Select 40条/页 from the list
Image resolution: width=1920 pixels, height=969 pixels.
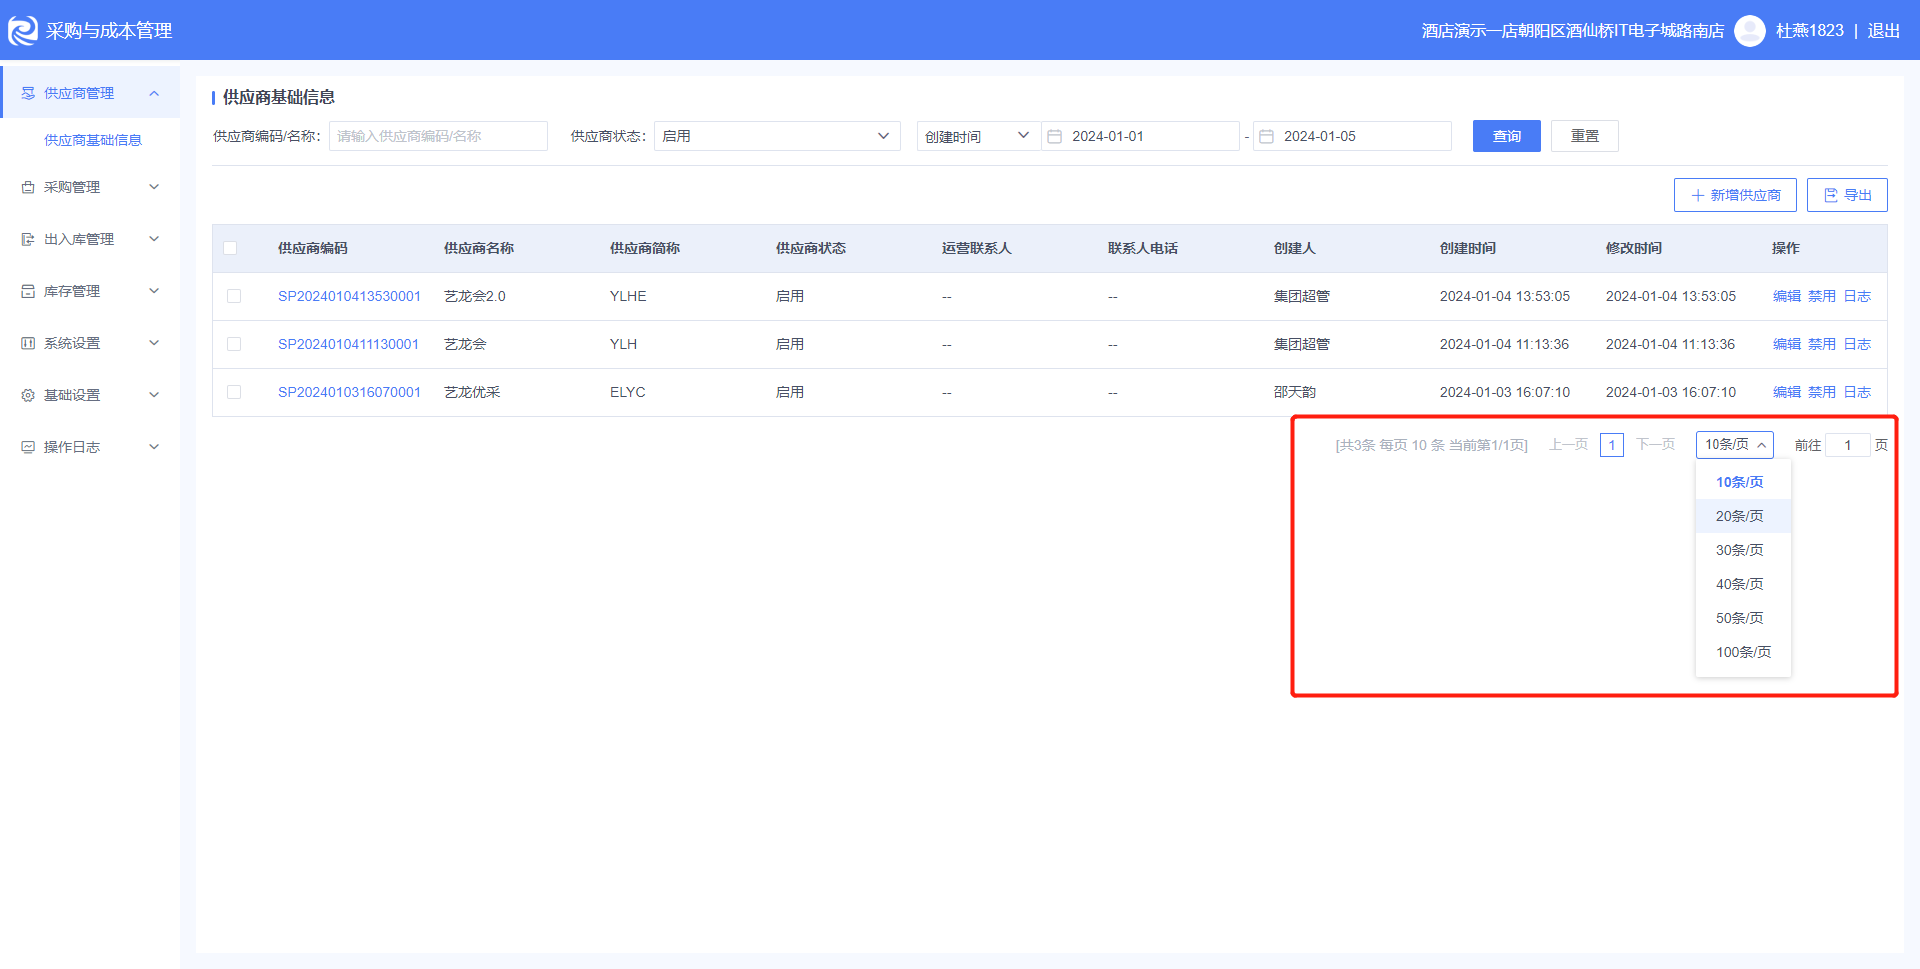tap(1742, 584)
